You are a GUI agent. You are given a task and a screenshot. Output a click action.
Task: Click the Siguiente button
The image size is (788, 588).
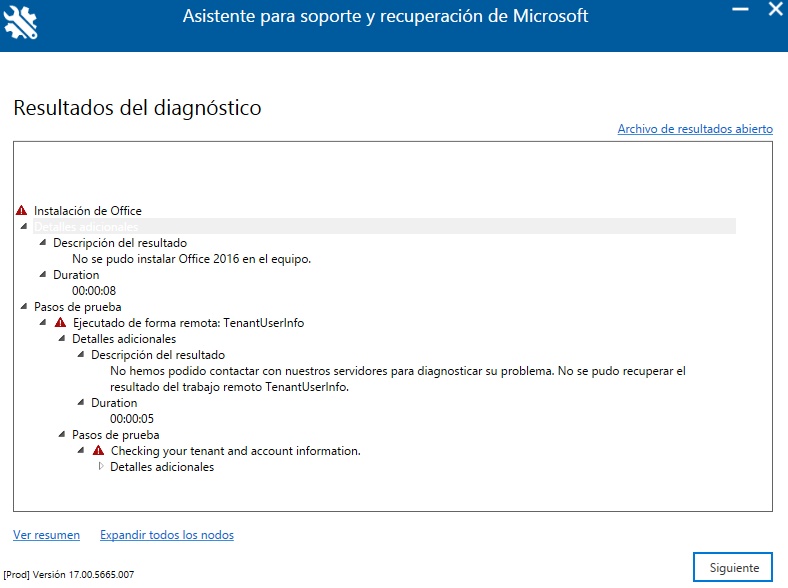(x=733, y=567)
